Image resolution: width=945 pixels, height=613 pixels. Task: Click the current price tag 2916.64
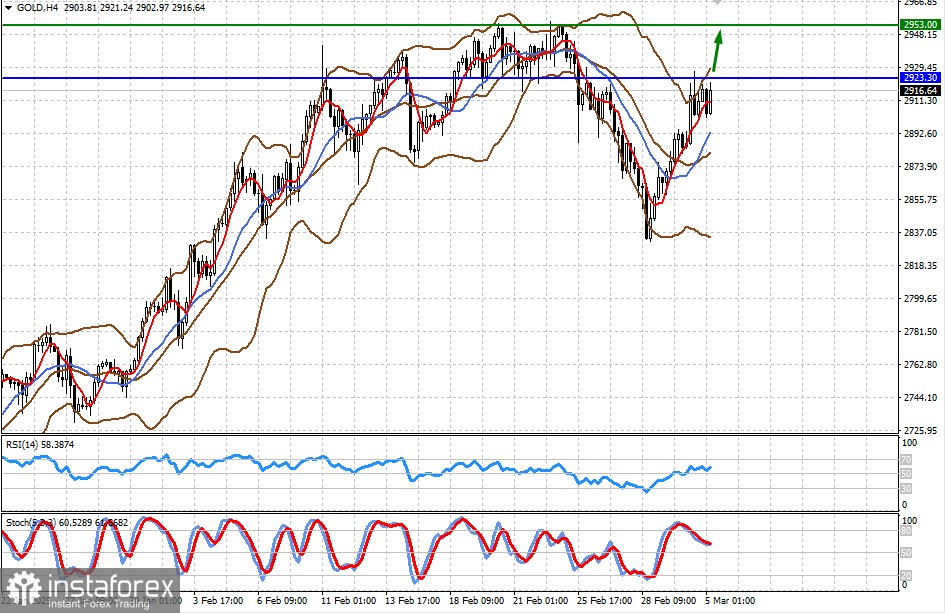click(x=920, y=90)
